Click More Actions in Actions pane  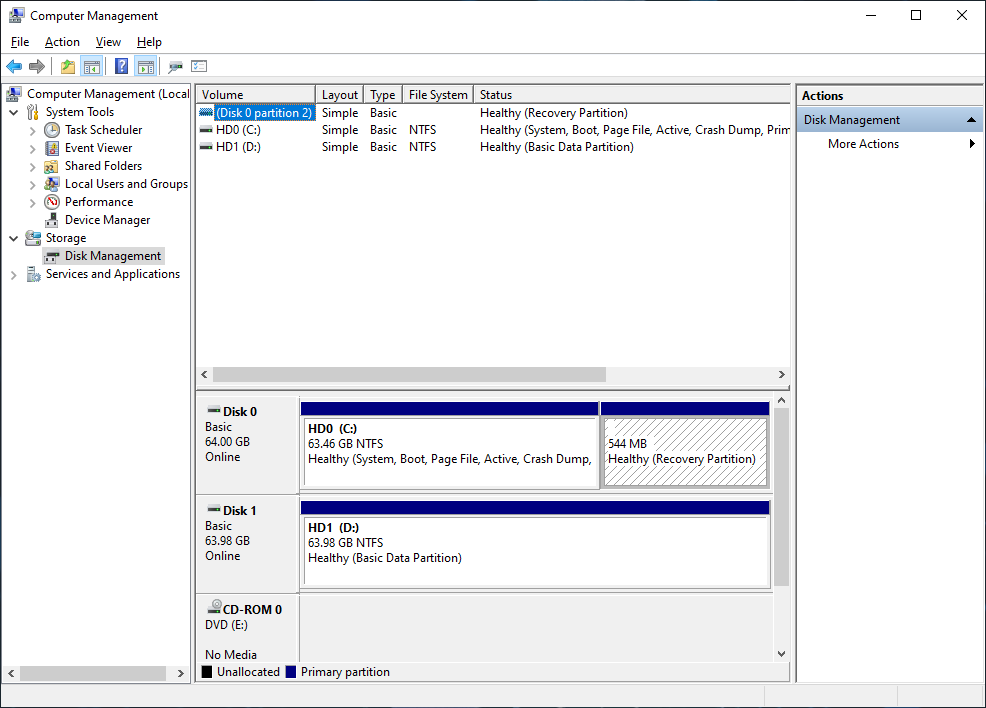pyautogui.click(x=863, y=144)
